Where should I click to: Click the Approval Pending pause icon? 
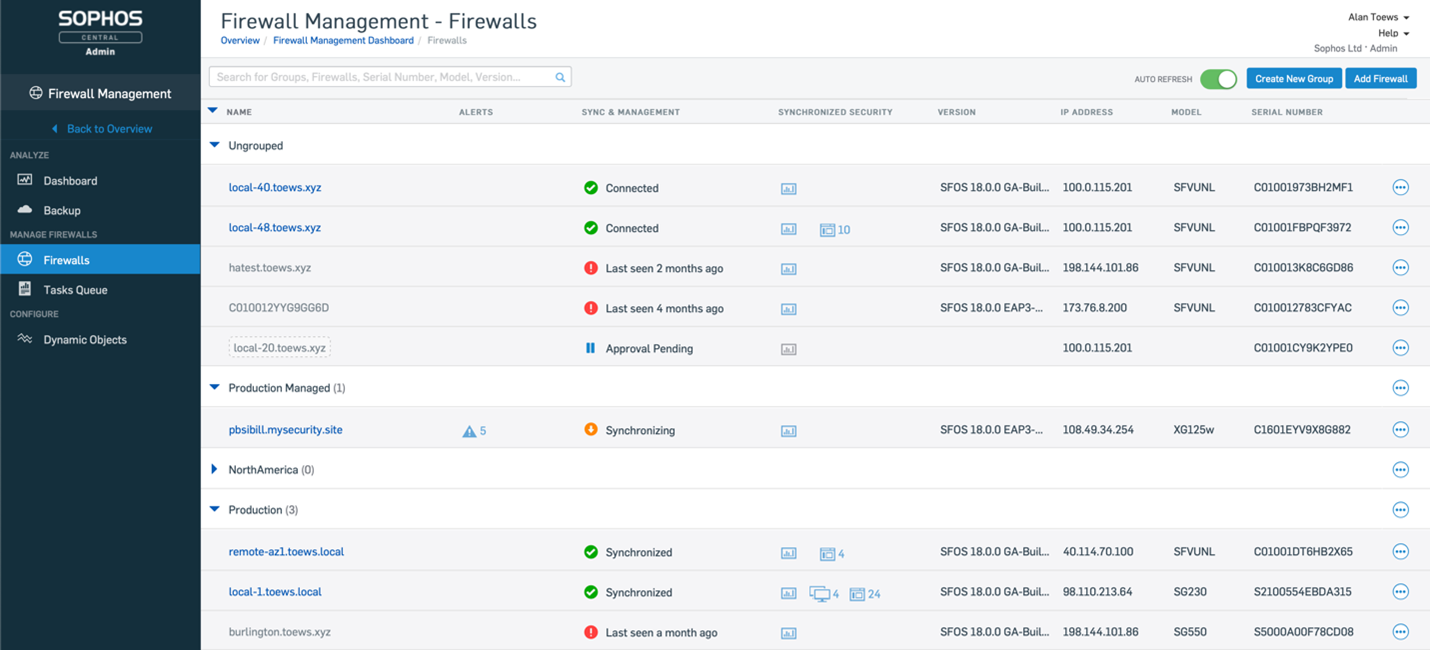pyautogui.click(x=590, y=348)
